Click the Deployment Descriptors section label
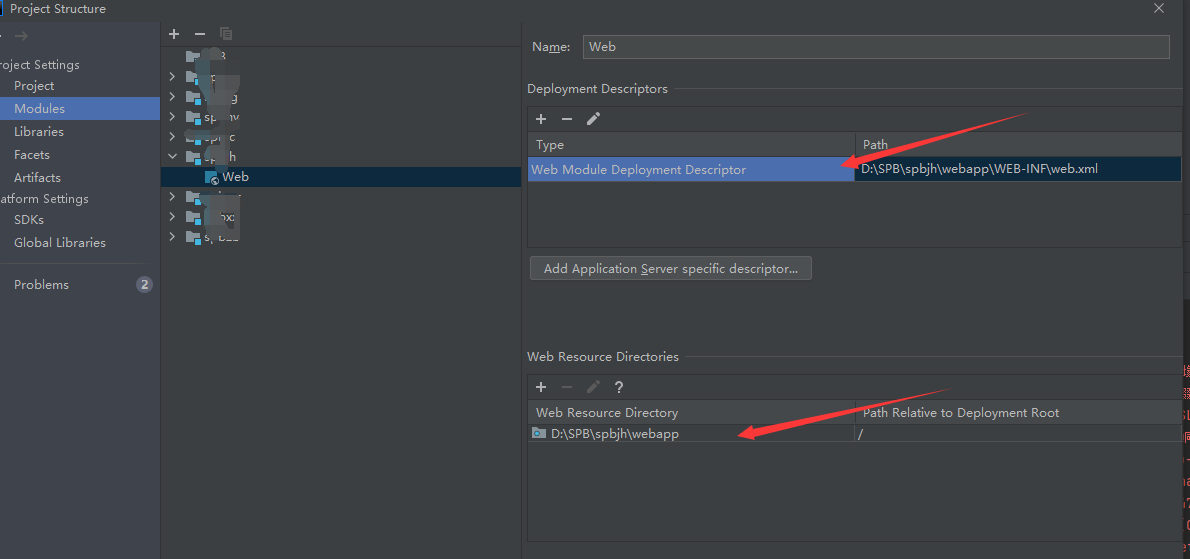Image resolution: width=1190 pixels, height=559 pixels. 597,89
